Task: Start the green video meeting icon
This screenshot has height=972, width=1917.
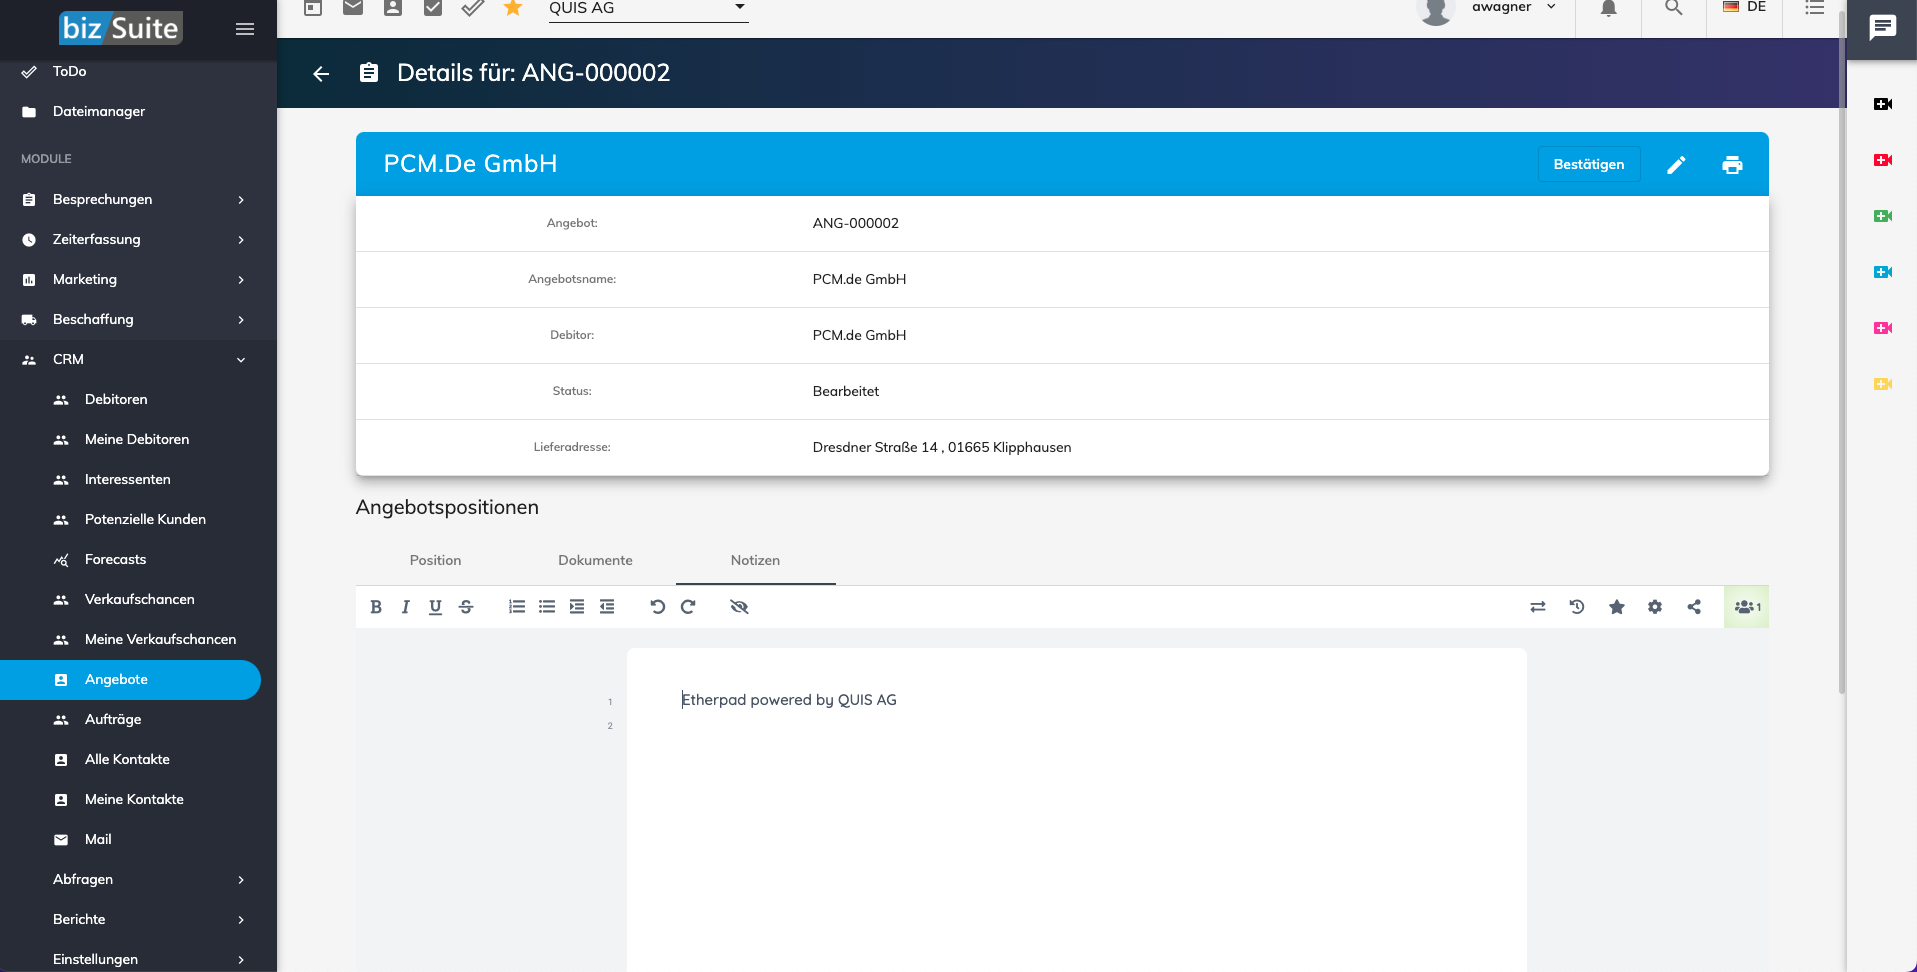Action: [x=1883, y=216]
